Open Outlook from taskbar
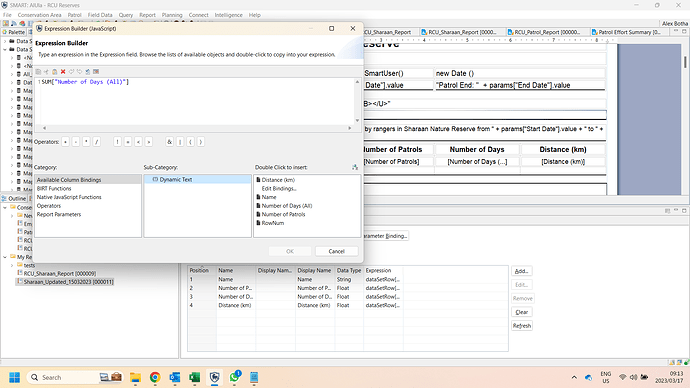The width and height of the screenshot is (690, 388). pos(175,377)
